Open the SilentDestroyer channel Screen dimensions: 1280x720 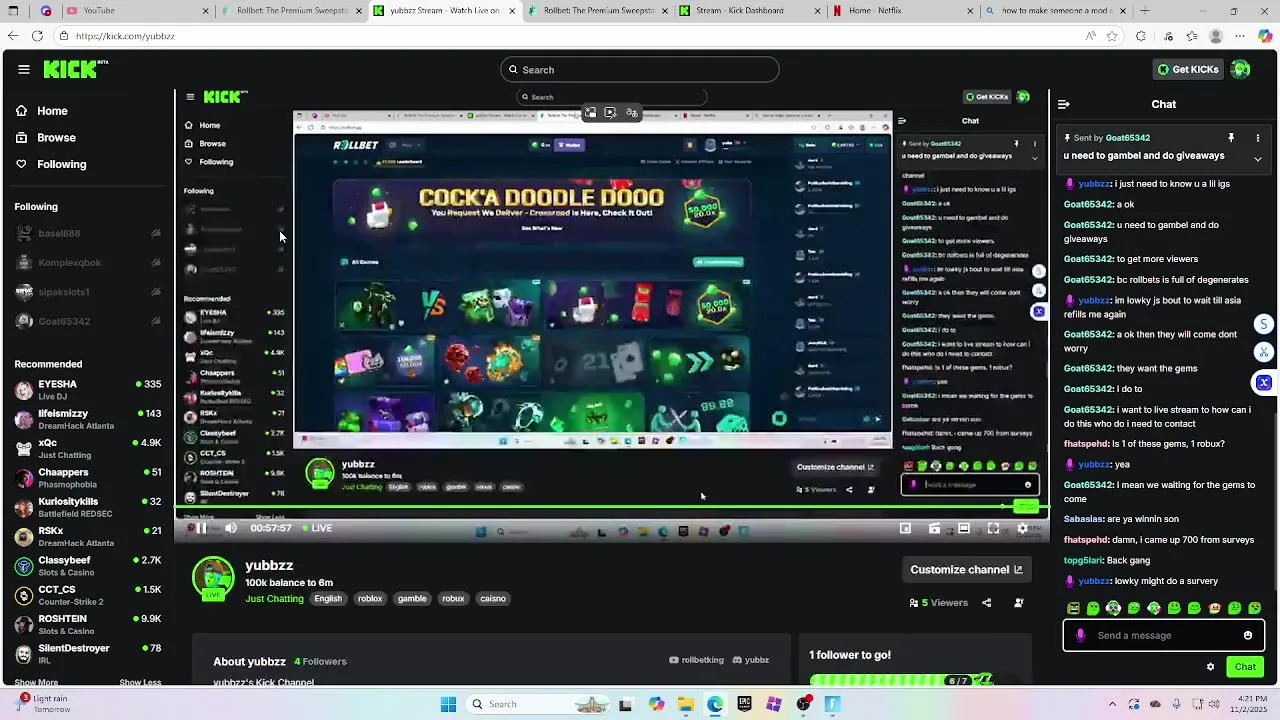click(x=88, y=654)
